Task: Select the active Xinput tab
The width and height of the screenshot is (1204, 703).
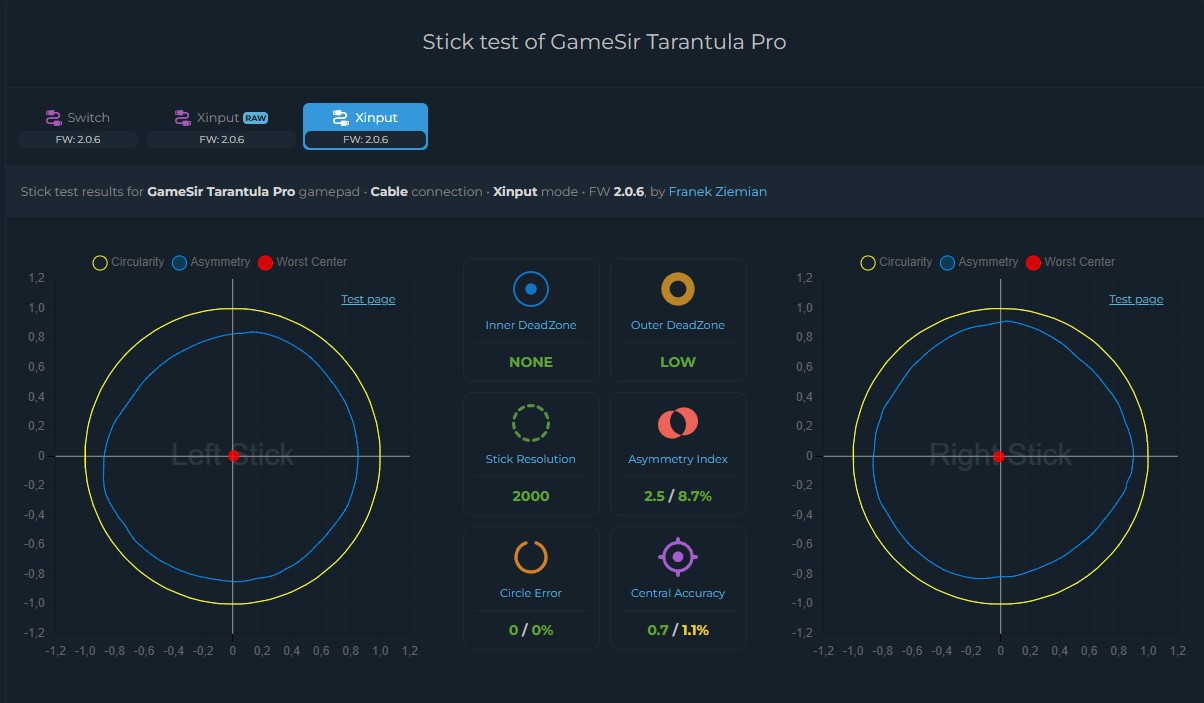Action: [366, 126]
